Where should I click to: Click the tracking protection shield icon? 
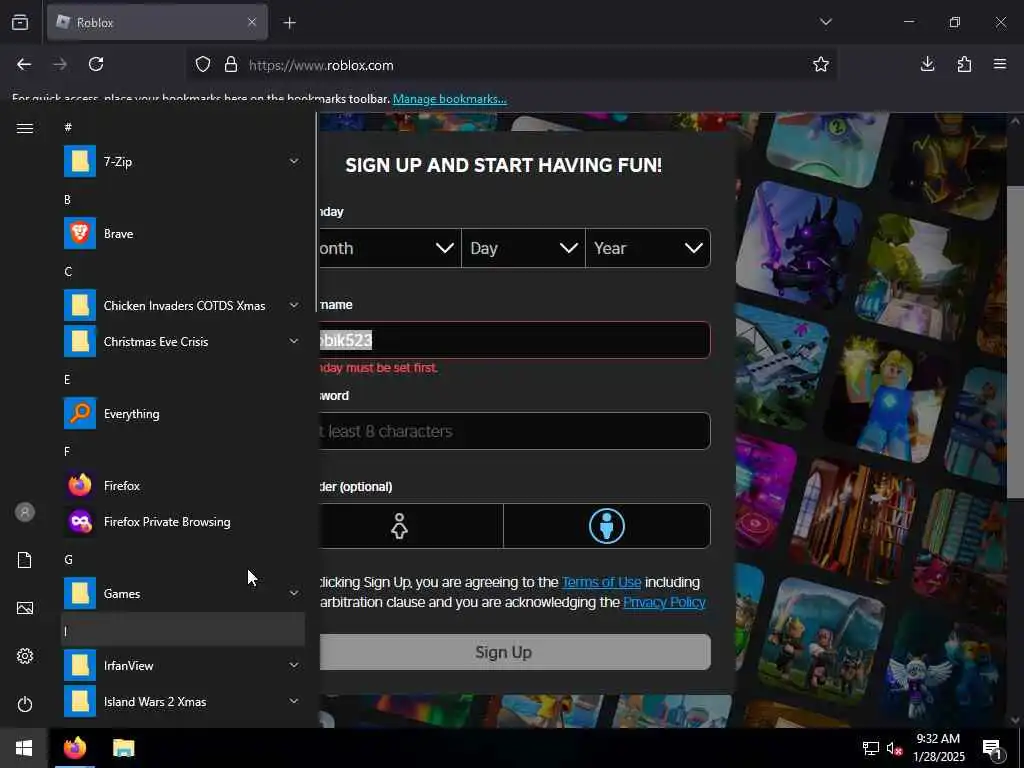click(203, 64)
